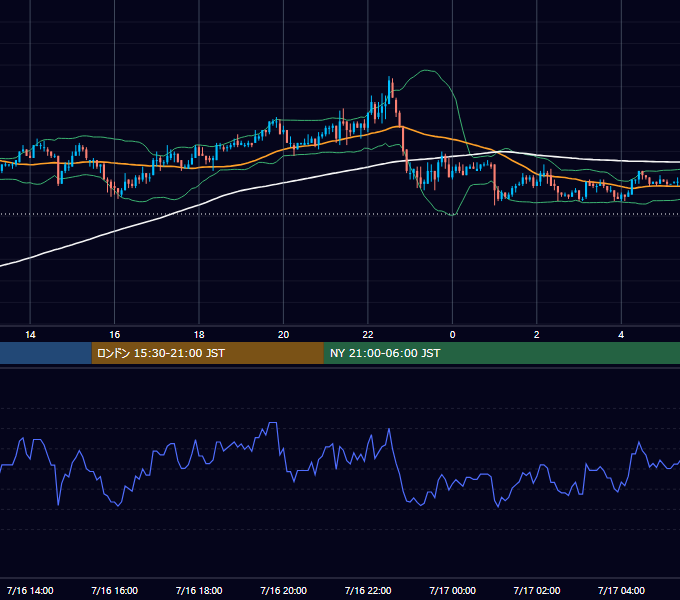
Task: Click the 16 hour label on price axis
Action: click(114, 335)
